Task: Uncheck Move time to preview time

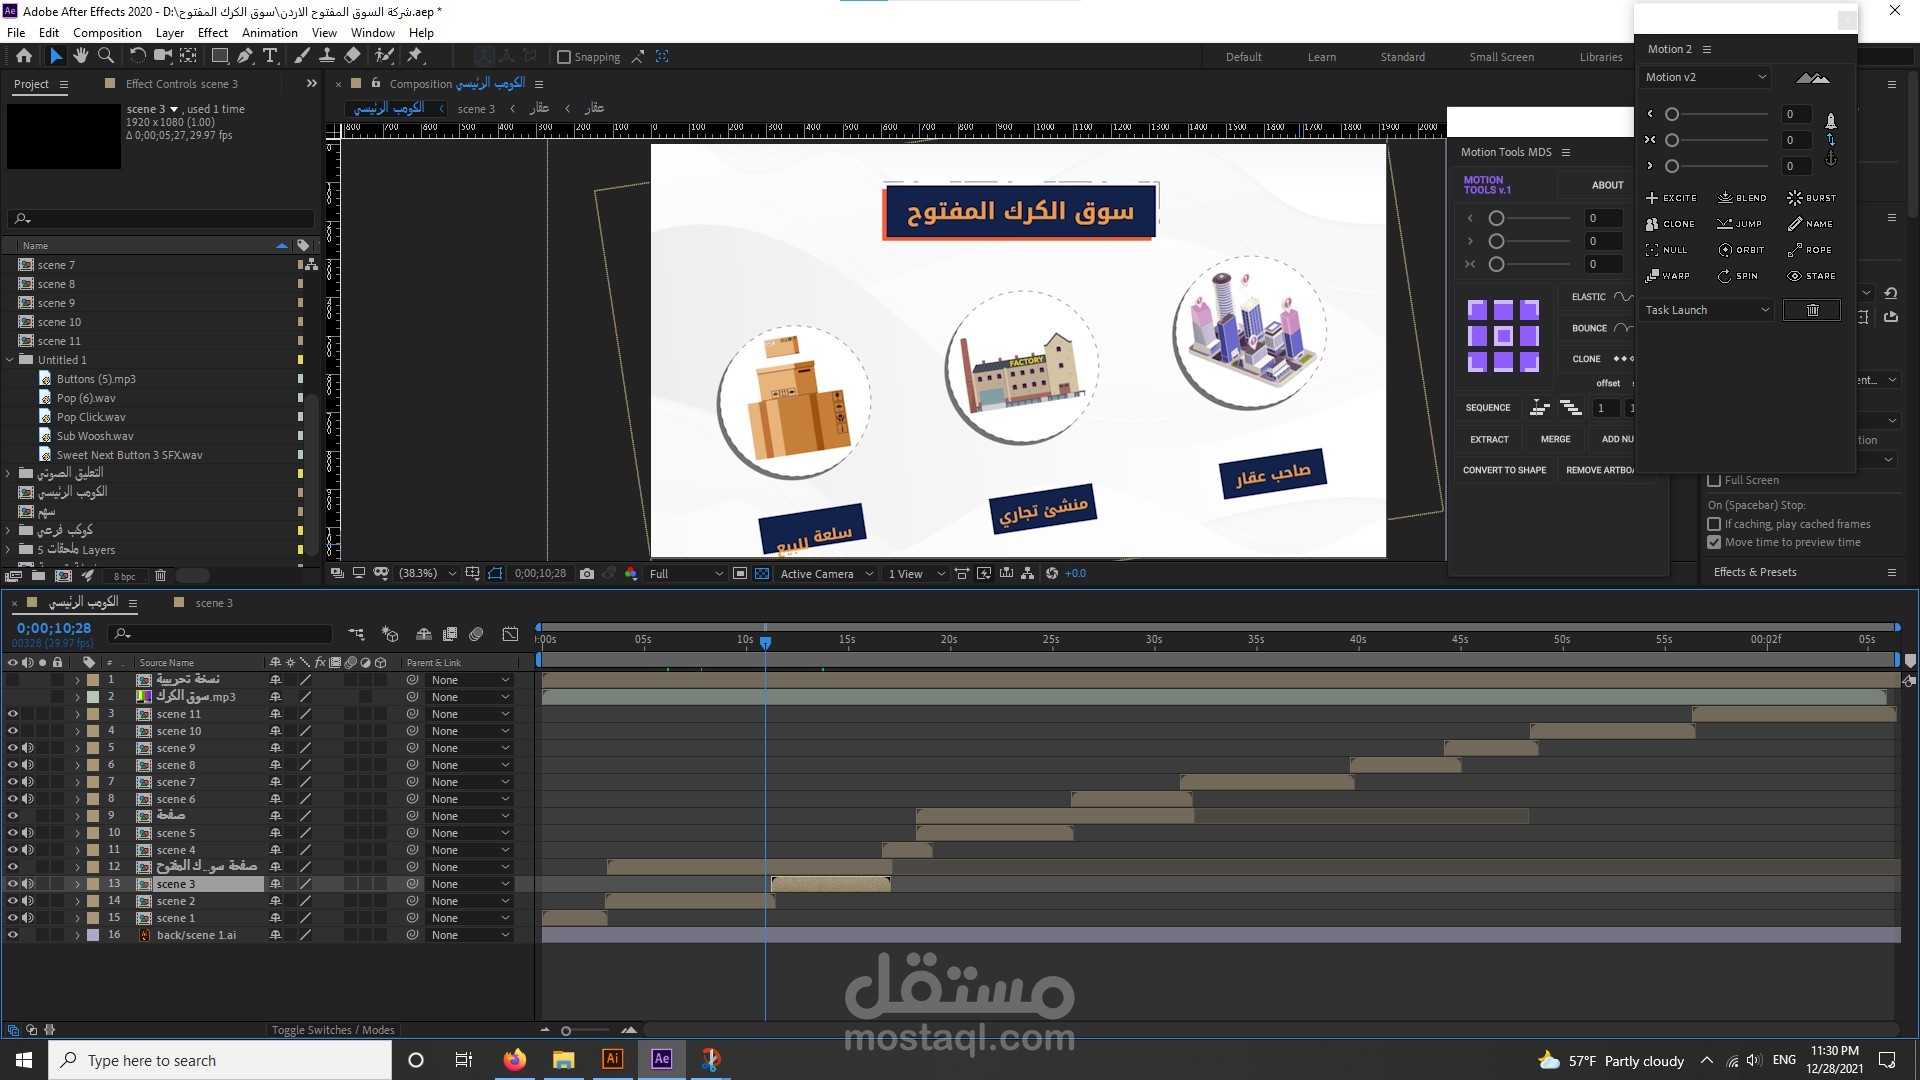Action: pyautogui.click(x=1714, y=542)
